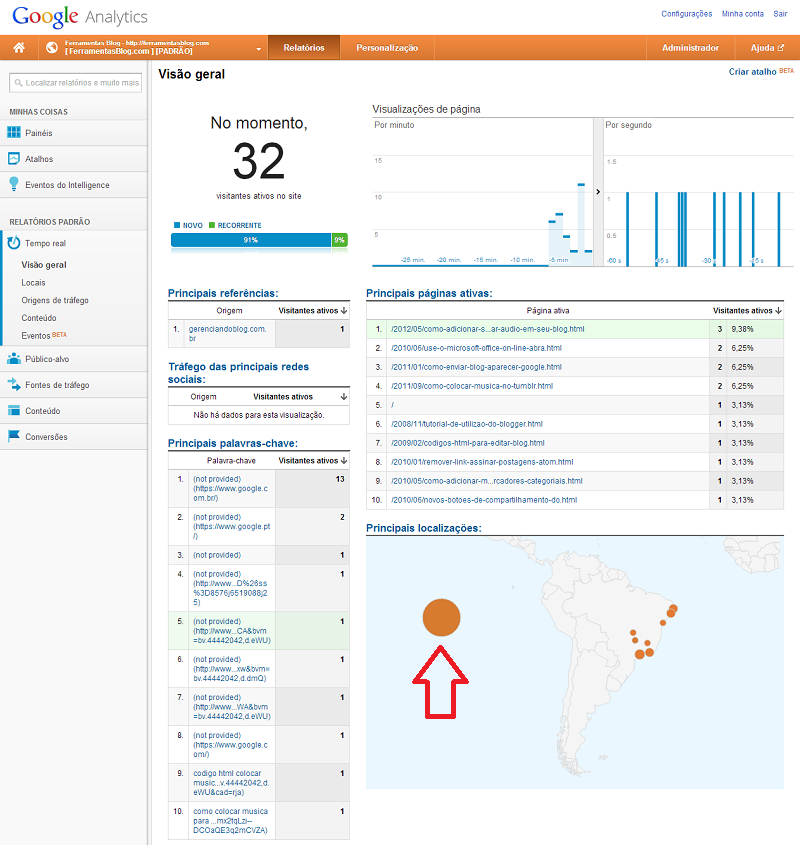Open the como-enviar-blog-aparecer-google page link
800x845 pixels.
click(476, 367)
